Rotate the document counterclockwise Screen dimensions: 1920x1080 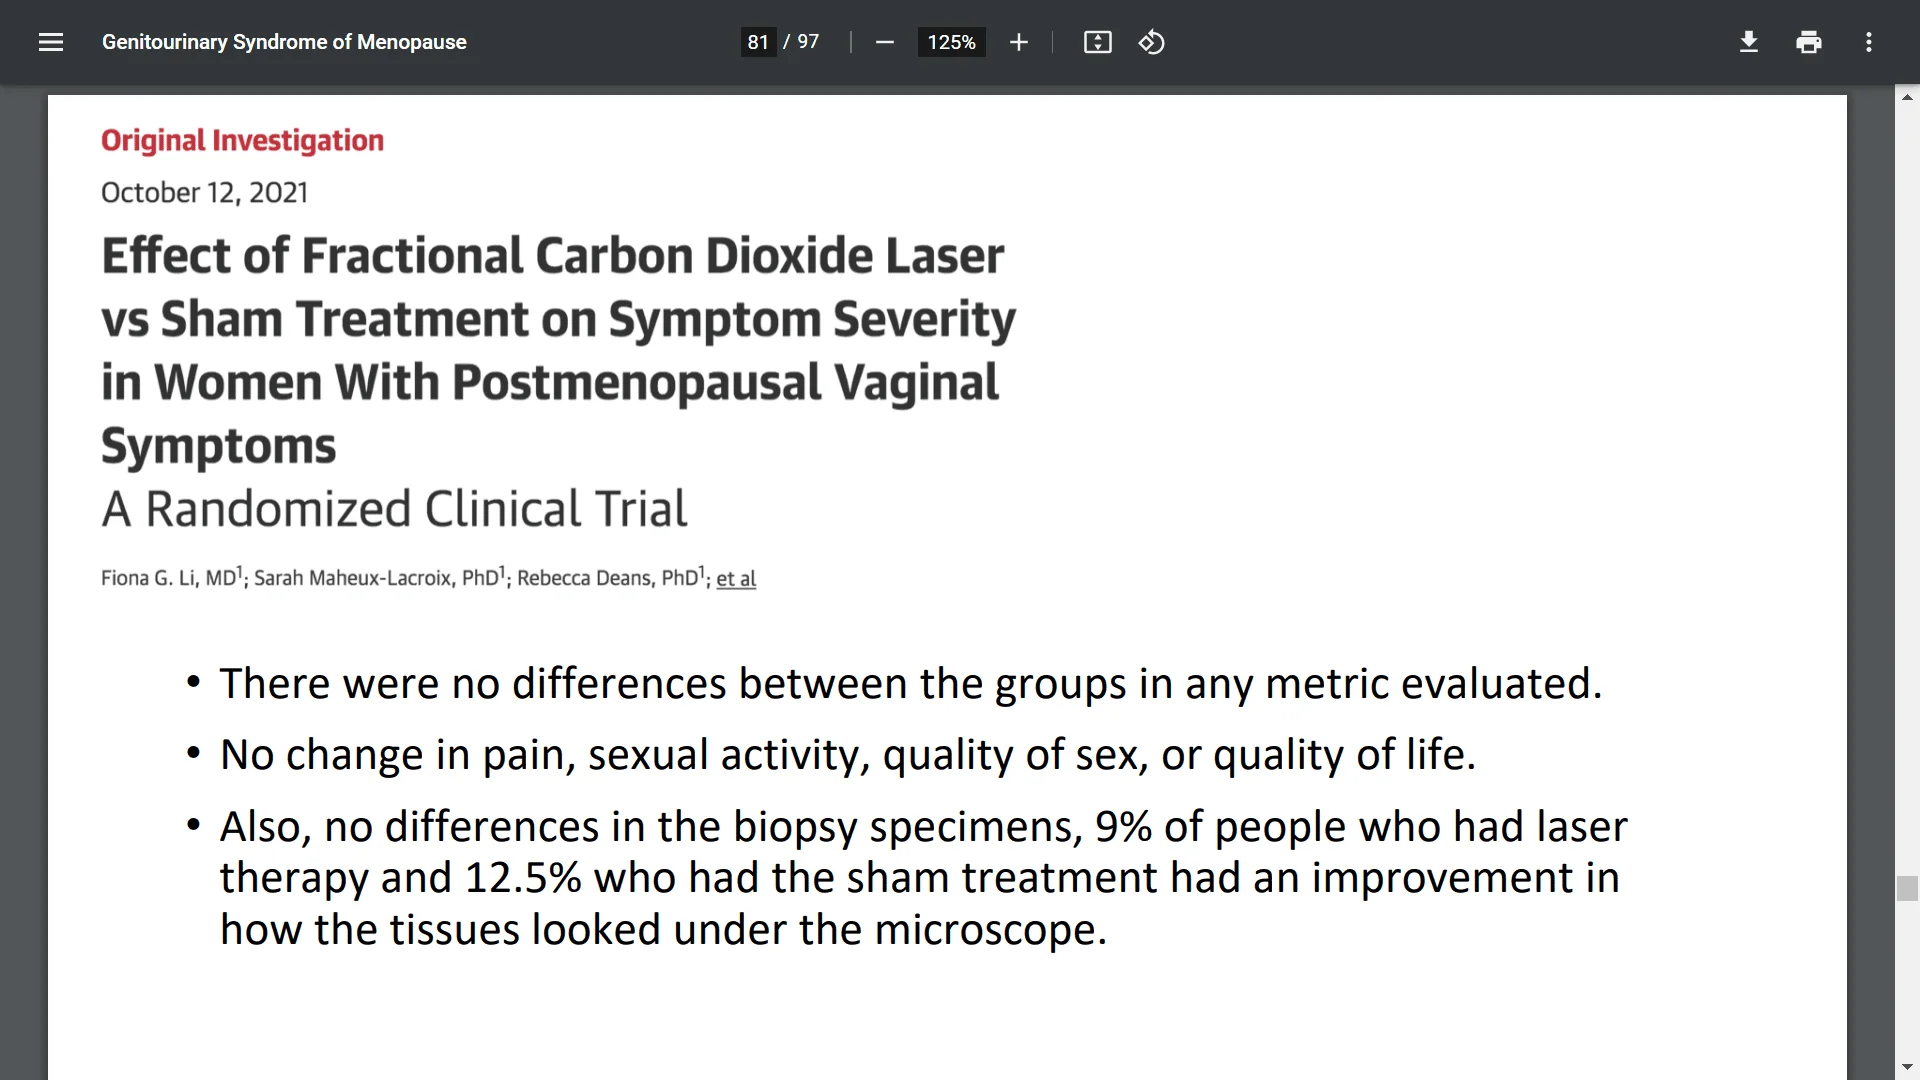(x=1151, y=42)
